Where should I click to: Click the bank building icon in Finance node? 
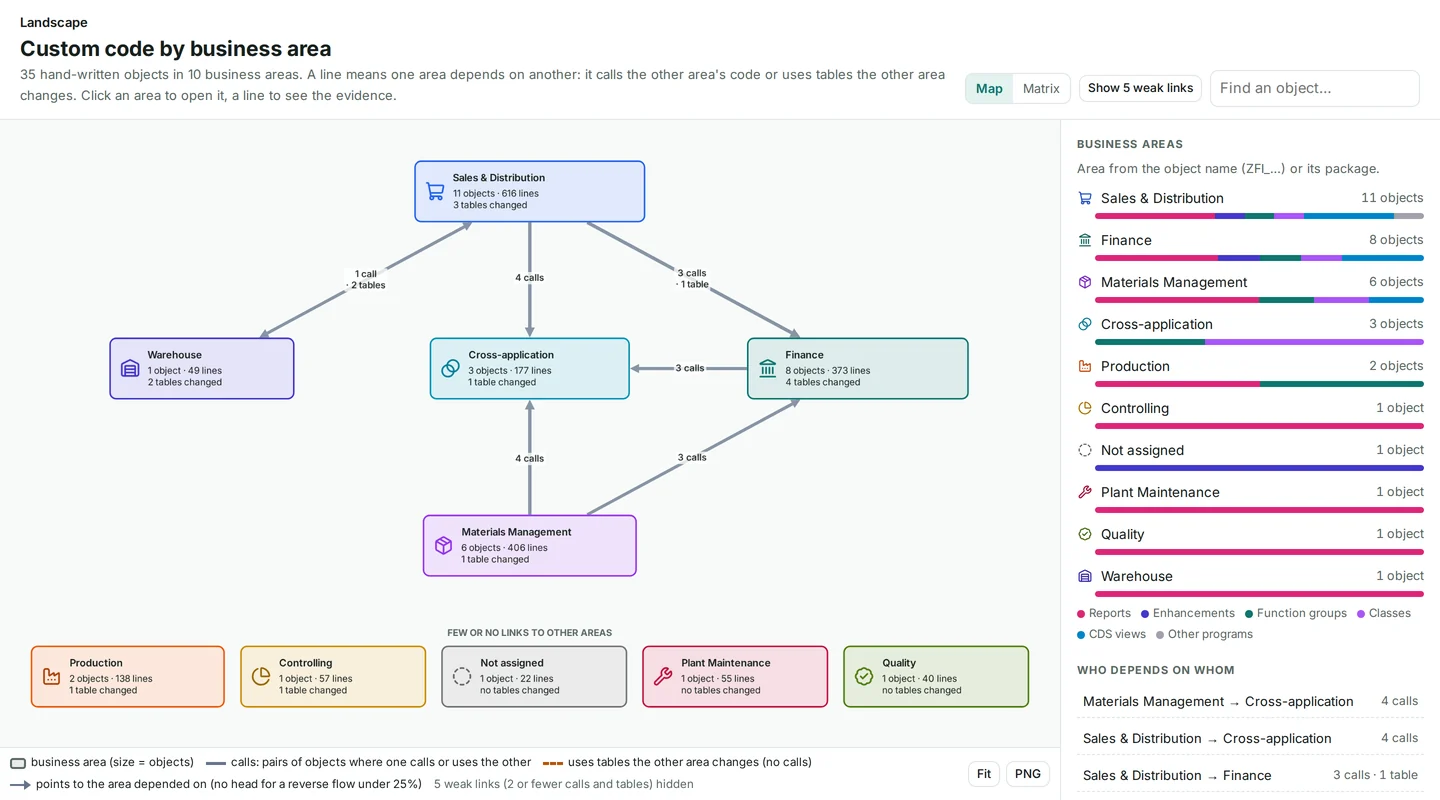coord(768,368)
